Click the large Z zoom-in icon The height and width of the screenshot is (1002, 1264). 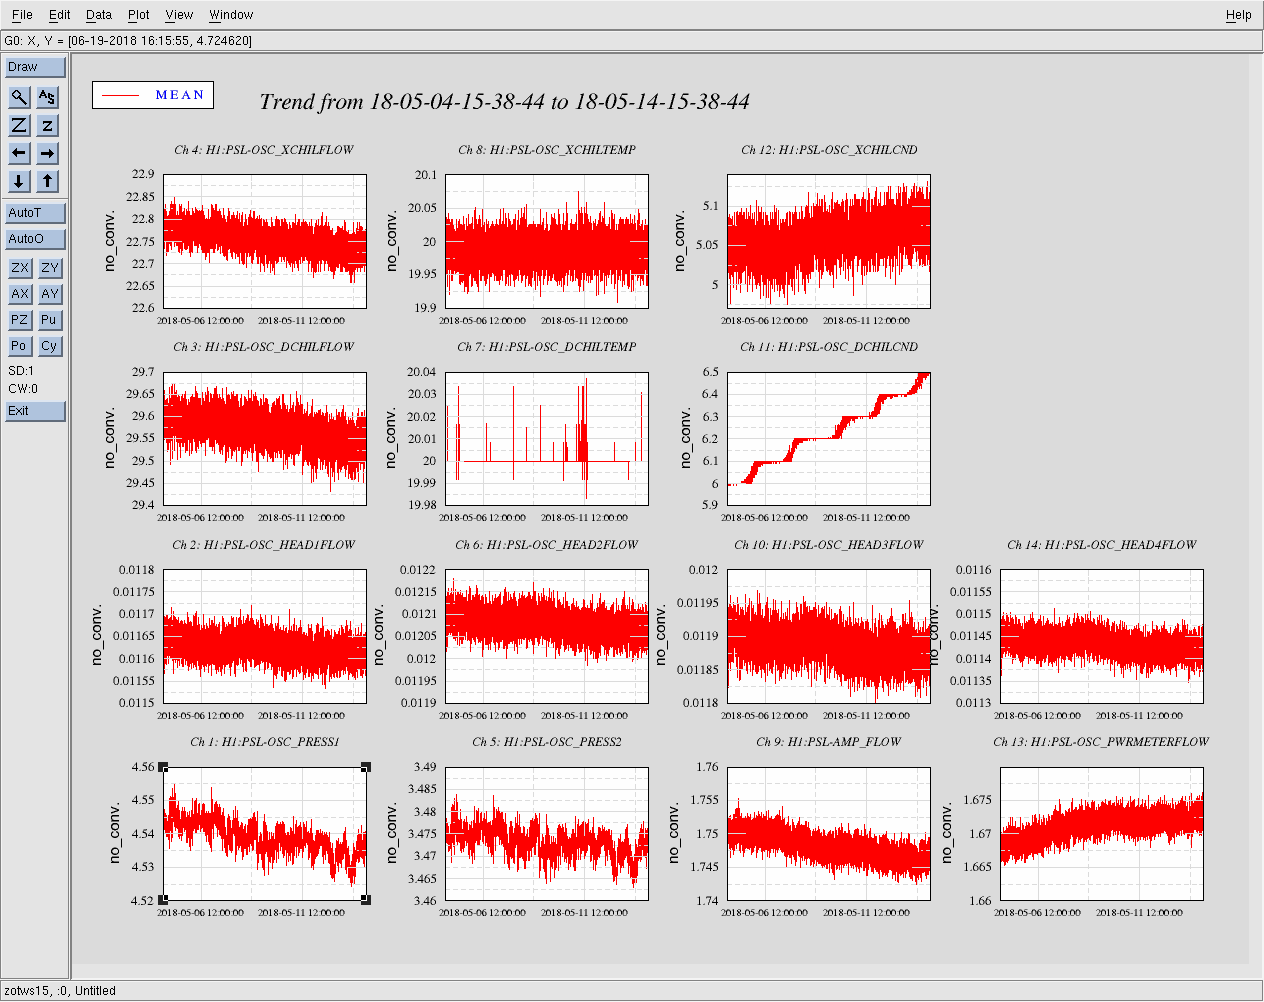click(x=19, y=125)
